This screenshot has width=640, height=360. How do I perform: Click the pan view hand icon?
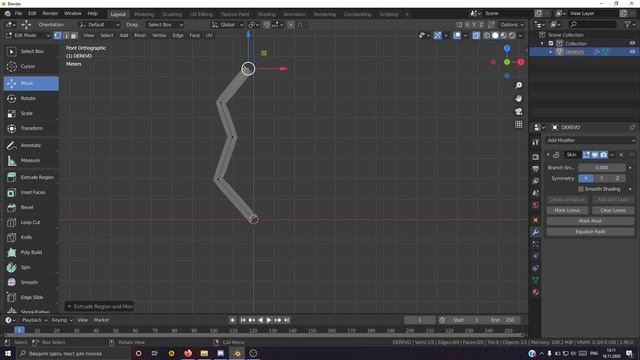coord(518,98)
